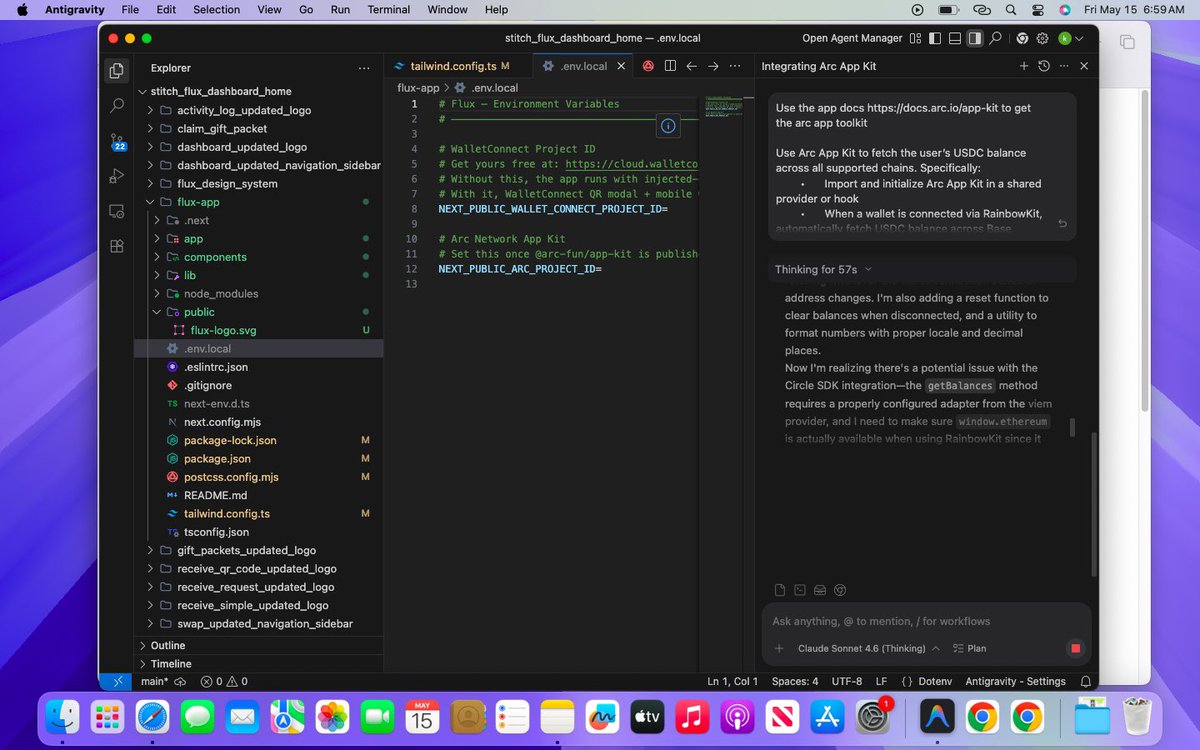Viewport: 1200px width, 750px height.
Task: Start new conversation with plus icon
Action: tap(1023, 66)
